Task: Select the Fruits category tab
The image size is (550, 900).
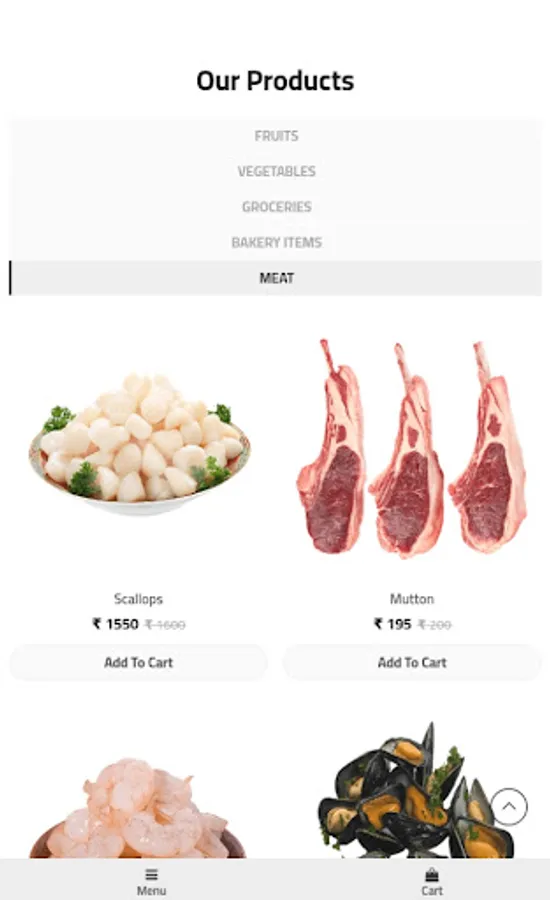Action: tap(276, 136)
